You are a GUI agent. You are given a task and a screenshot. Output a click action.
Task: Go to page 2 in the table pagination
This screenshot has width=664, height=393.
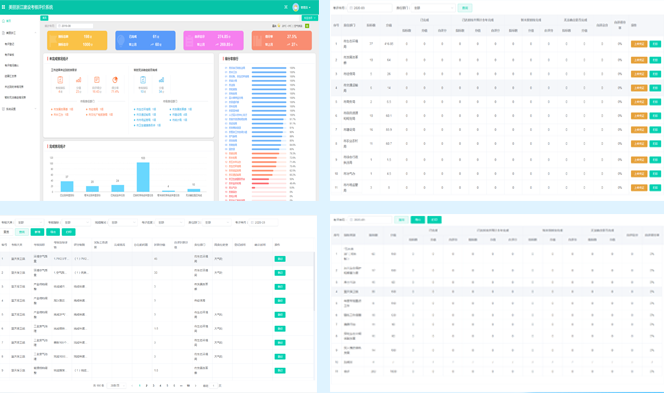(147, 386)
